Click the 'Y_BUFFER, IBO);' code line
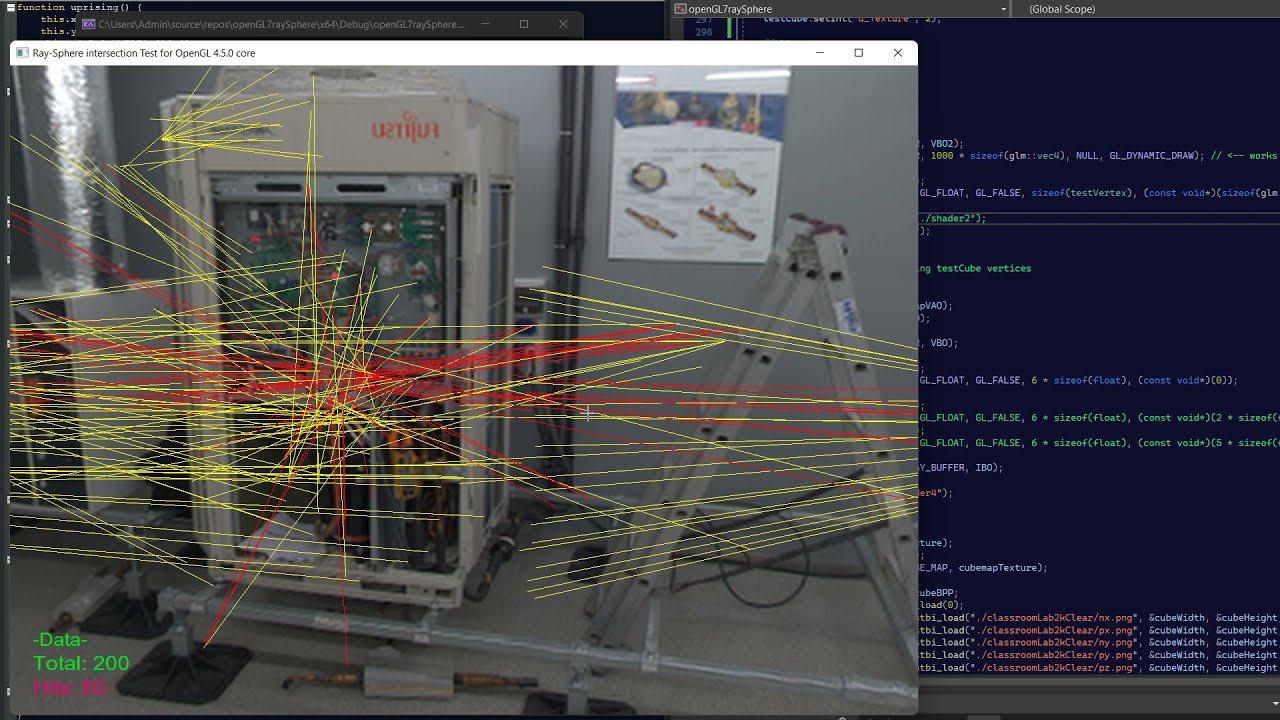The width and height of the screenshot is (1280, 720). [961, 467]
